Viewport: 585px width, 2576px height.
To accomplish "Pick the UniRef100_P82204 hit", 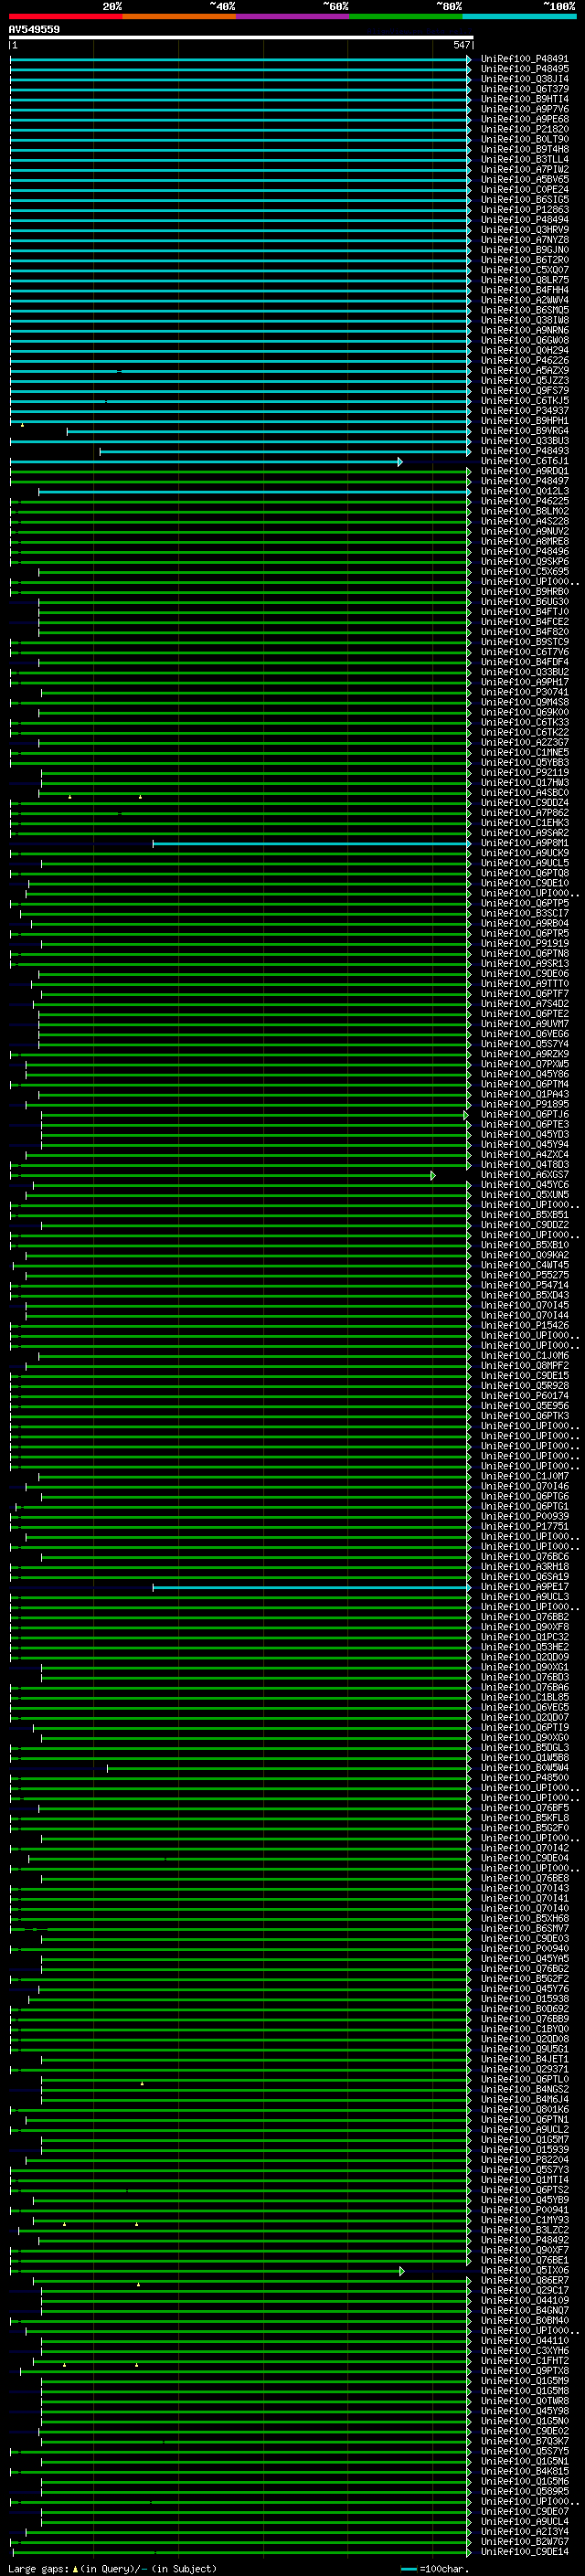I will tap(525, 2159).
